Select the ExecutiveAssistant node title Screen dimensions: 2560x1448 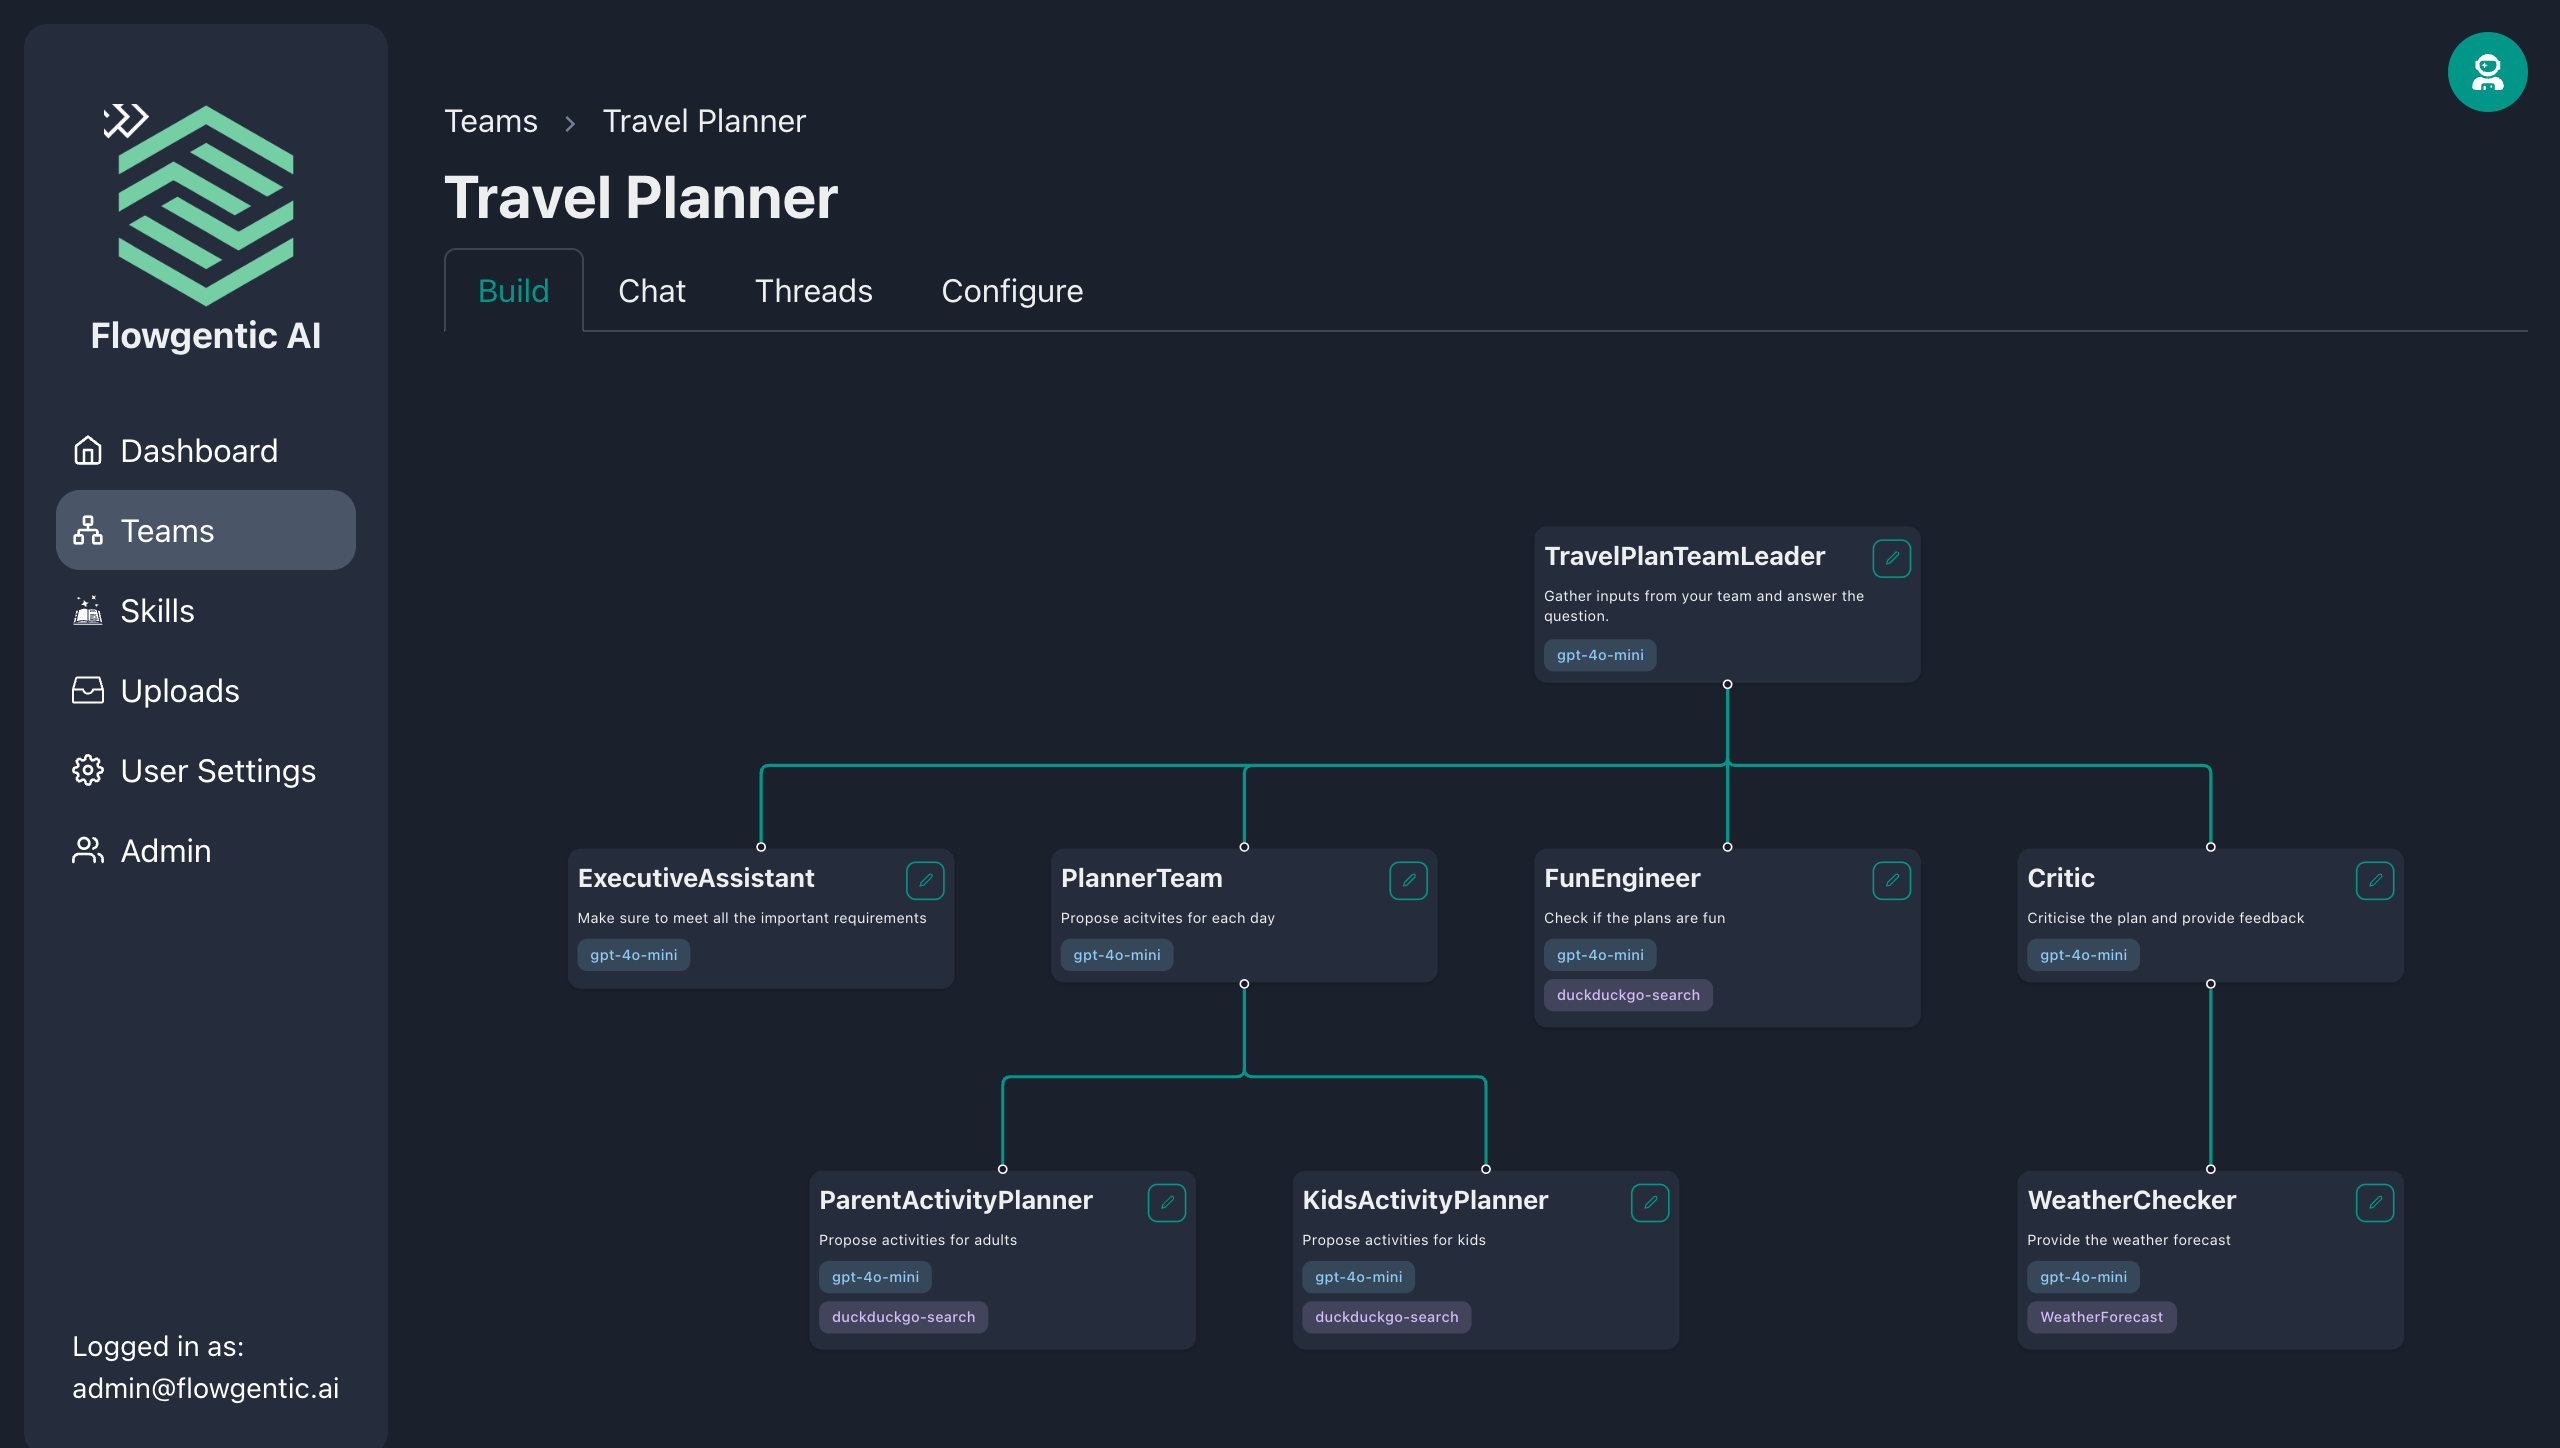coord(696,878)
